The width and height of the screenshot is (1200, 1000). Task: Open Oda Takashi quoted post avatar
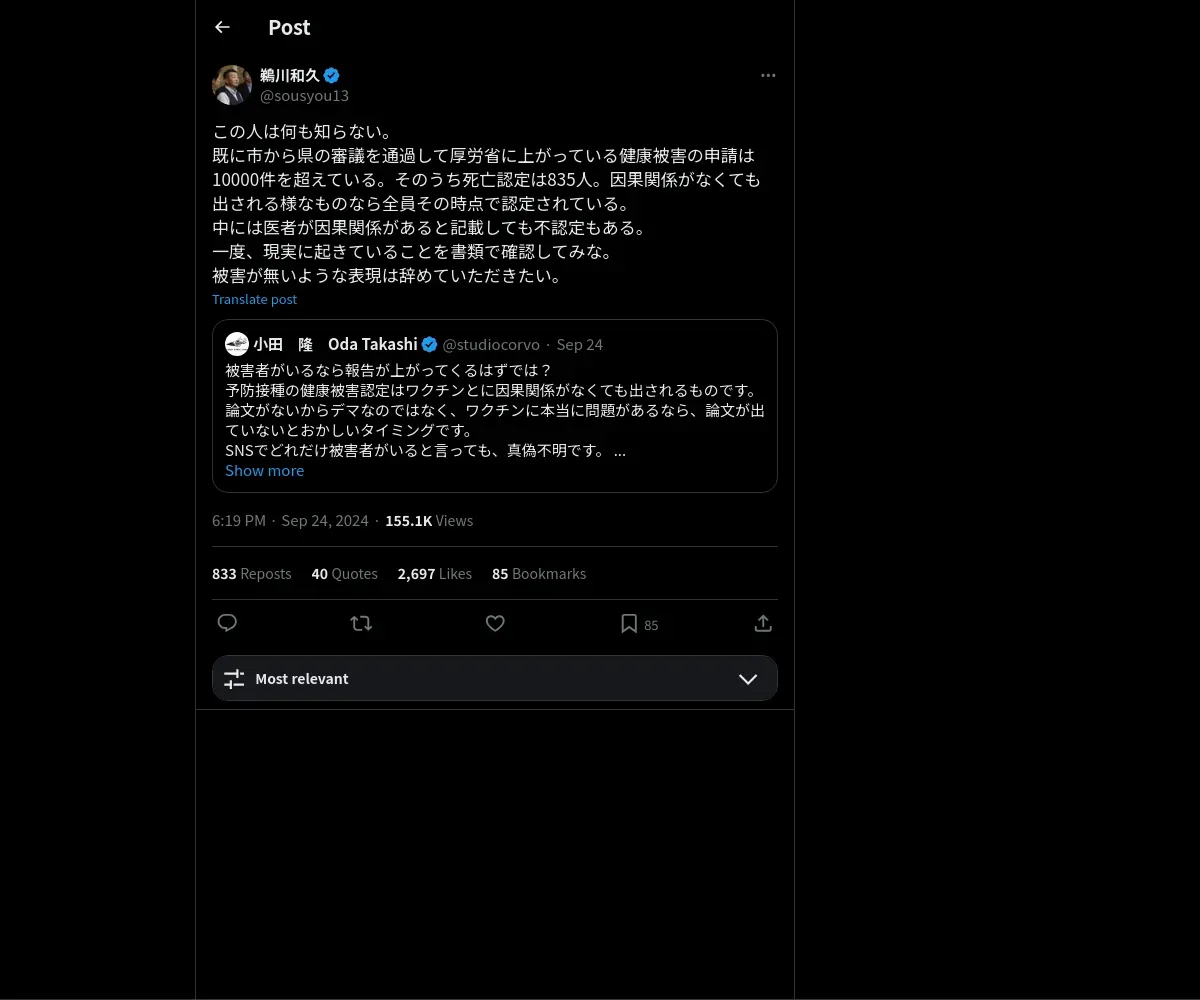click(237, 344)
